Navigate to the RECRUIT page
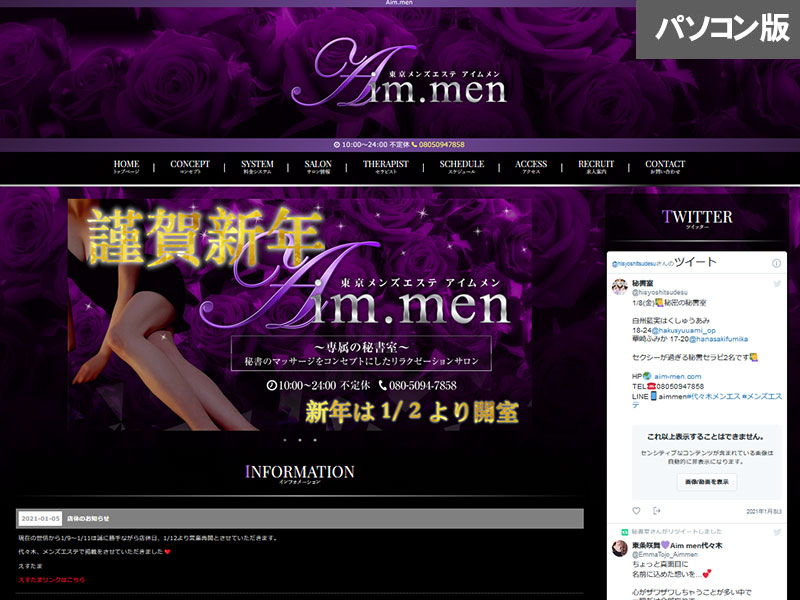The width and height of the screenshot is (800, 600). click(596, 167)
